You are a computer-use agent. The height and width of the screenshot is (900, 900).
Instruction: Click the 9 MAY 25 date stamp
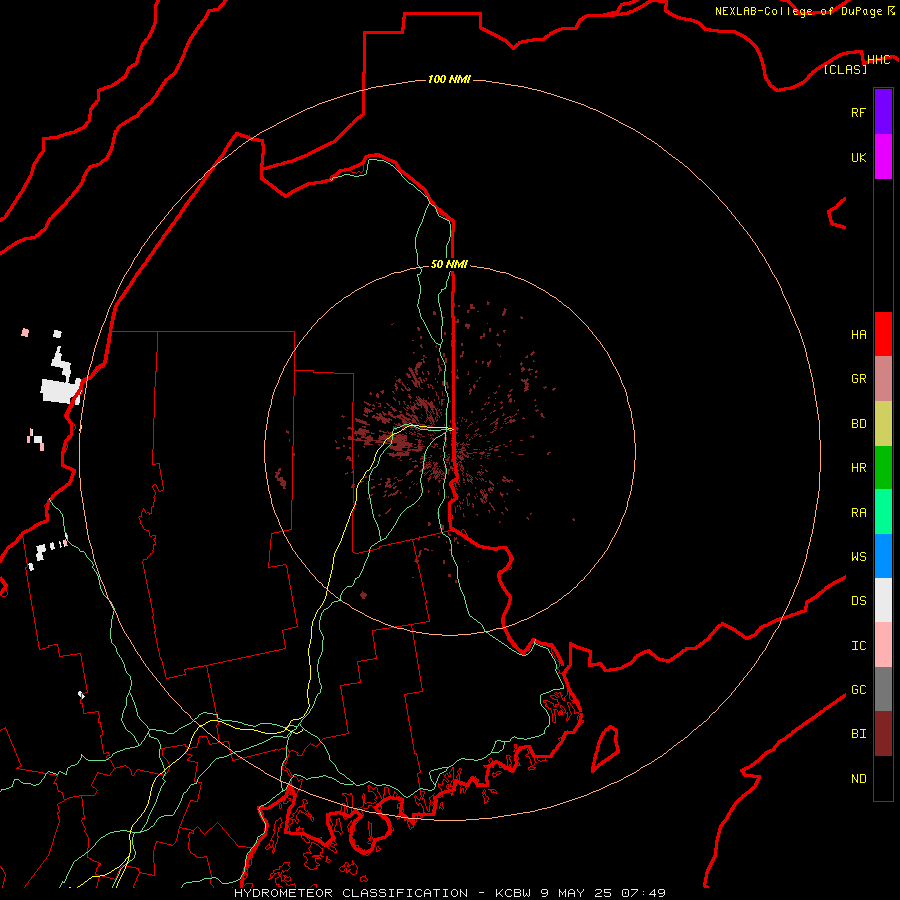pos(576,893)
